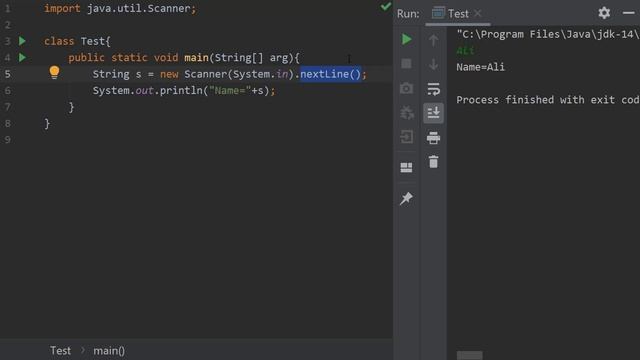
Task: Click main() in the breadcrumb bar
Action: click(109, 351)
